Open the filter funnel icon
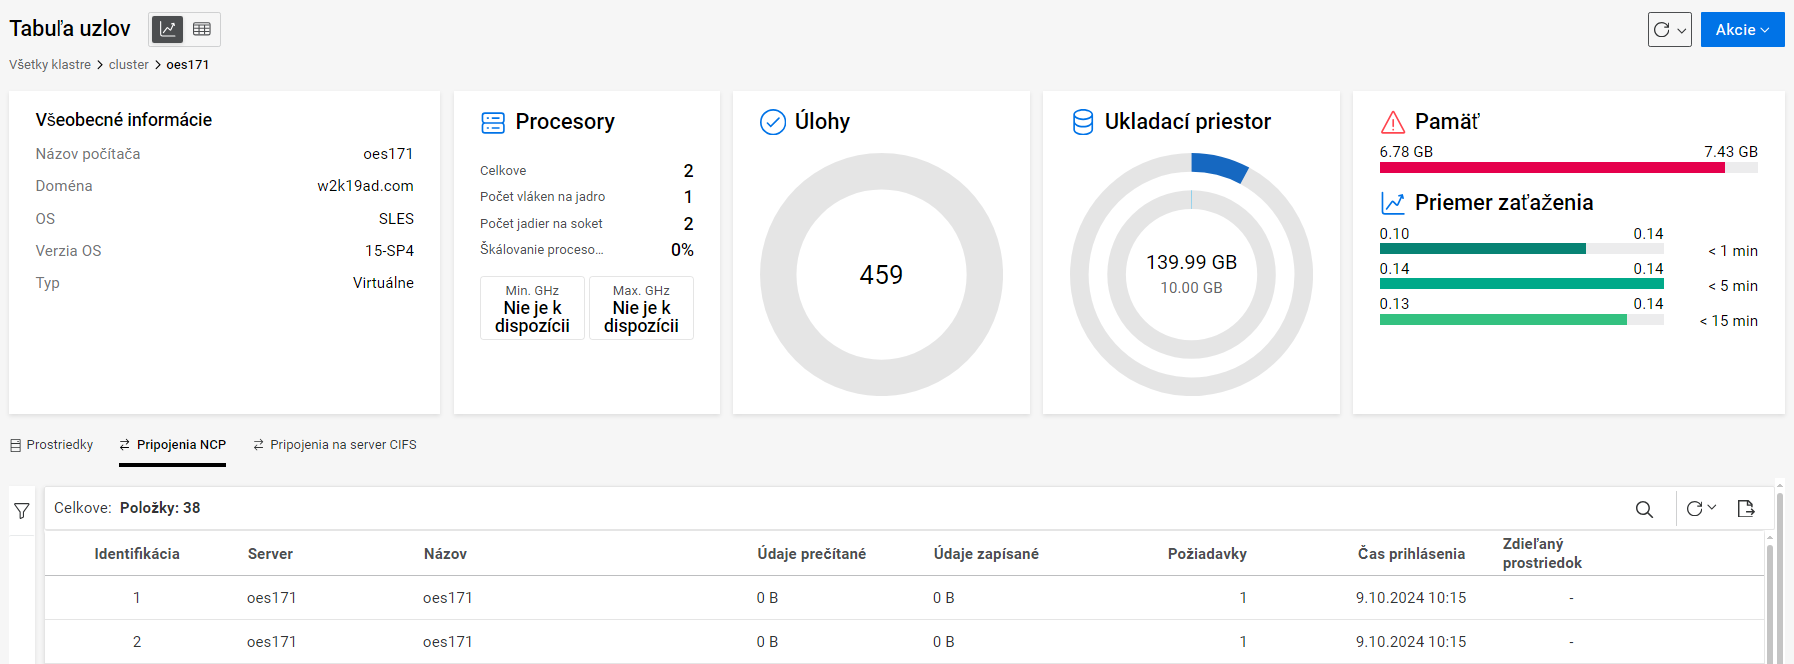Viewport: 1794px width, 664px height. (x=22, y=511)
